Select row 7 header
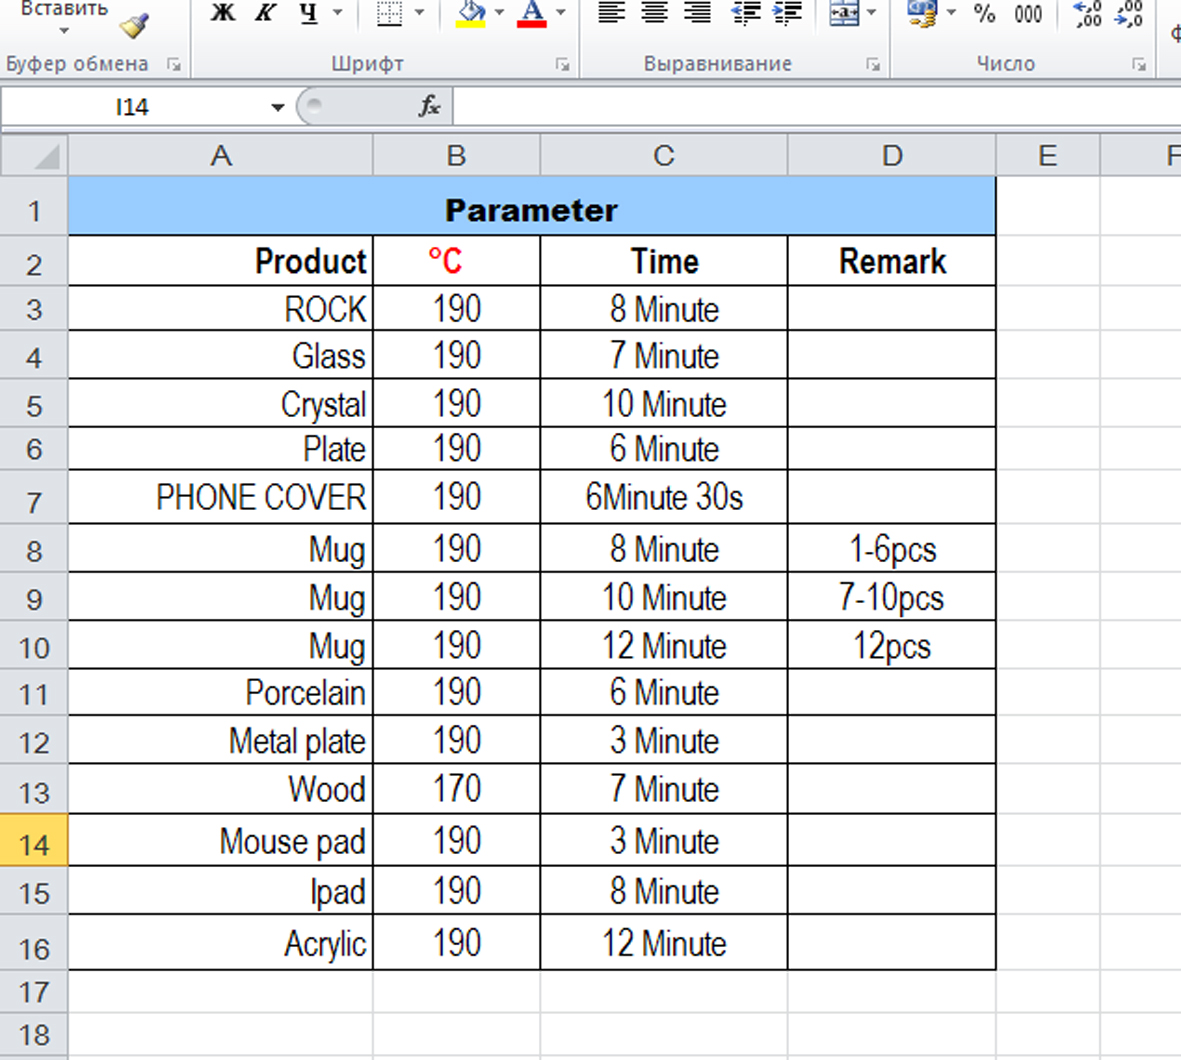 34,498
